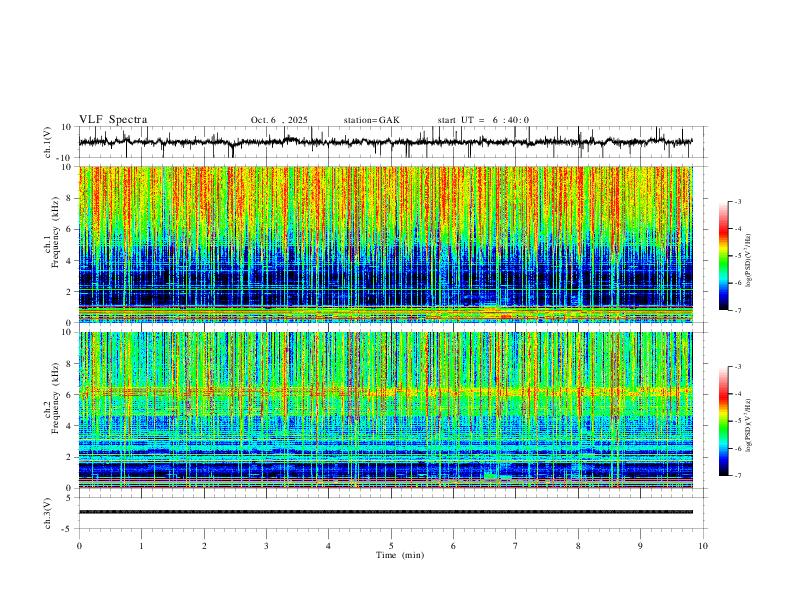Screen dimensions: 792x612
Task: Click the ch.2 colorbar 'log(PSD)(V²/Hz)' label
Action: click(748, 426)
